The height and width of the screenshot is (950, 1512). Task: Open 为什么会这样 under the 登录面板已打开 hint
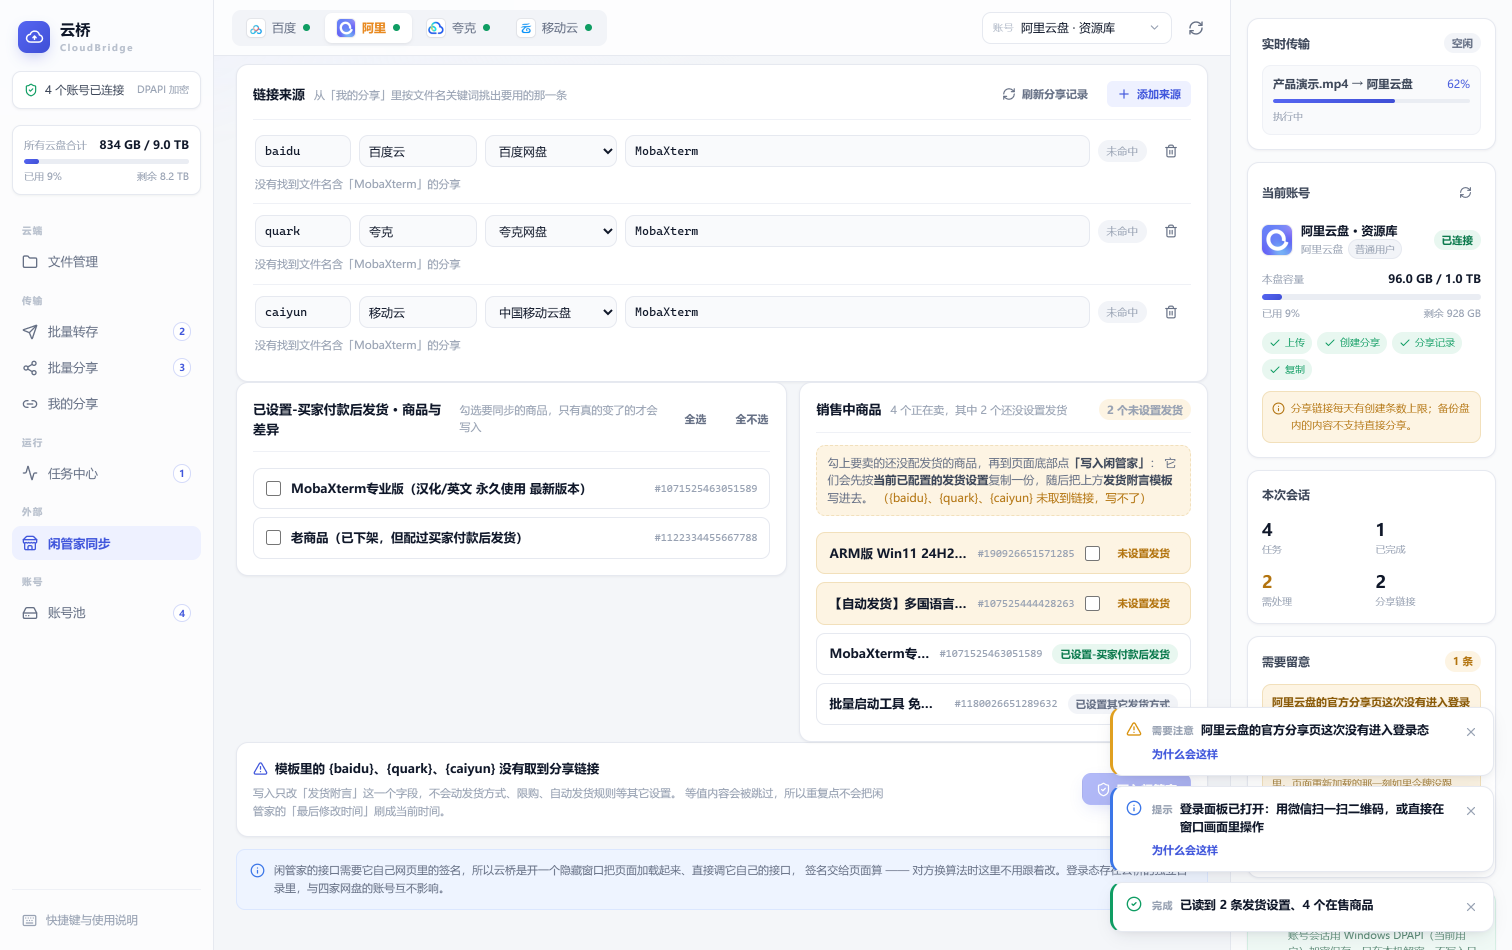(x=1184, y=851)
